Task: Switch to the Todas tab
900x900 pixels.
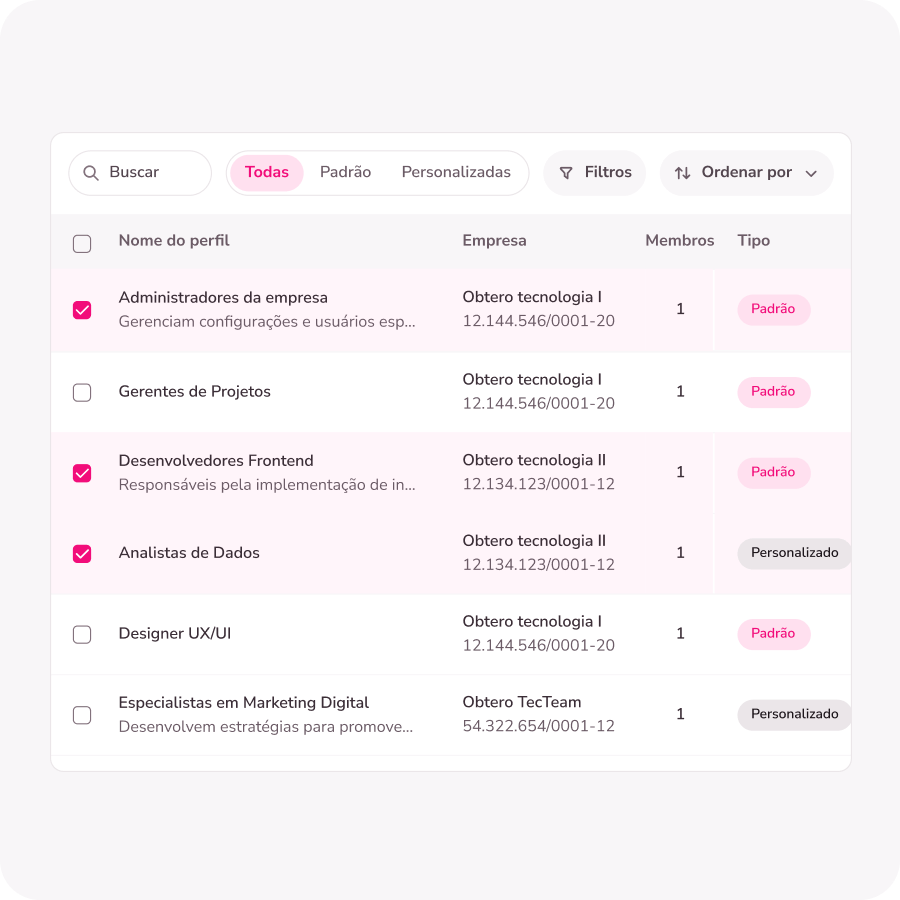Action: (x=267, y=173)
